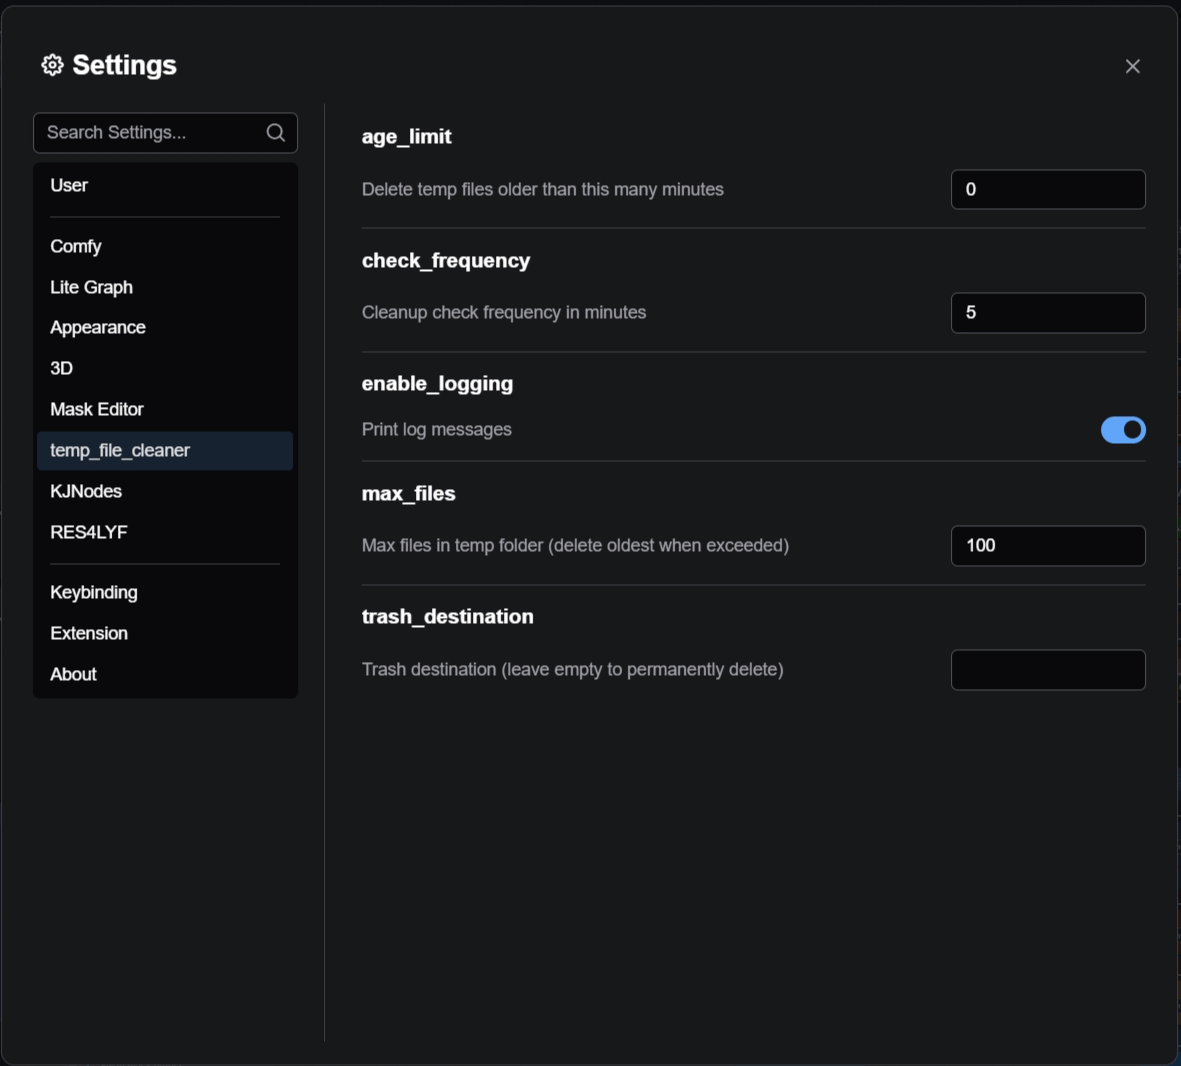Click the age_limit minutes field
The image size is (1181, 1066).
coord(1047,190)
